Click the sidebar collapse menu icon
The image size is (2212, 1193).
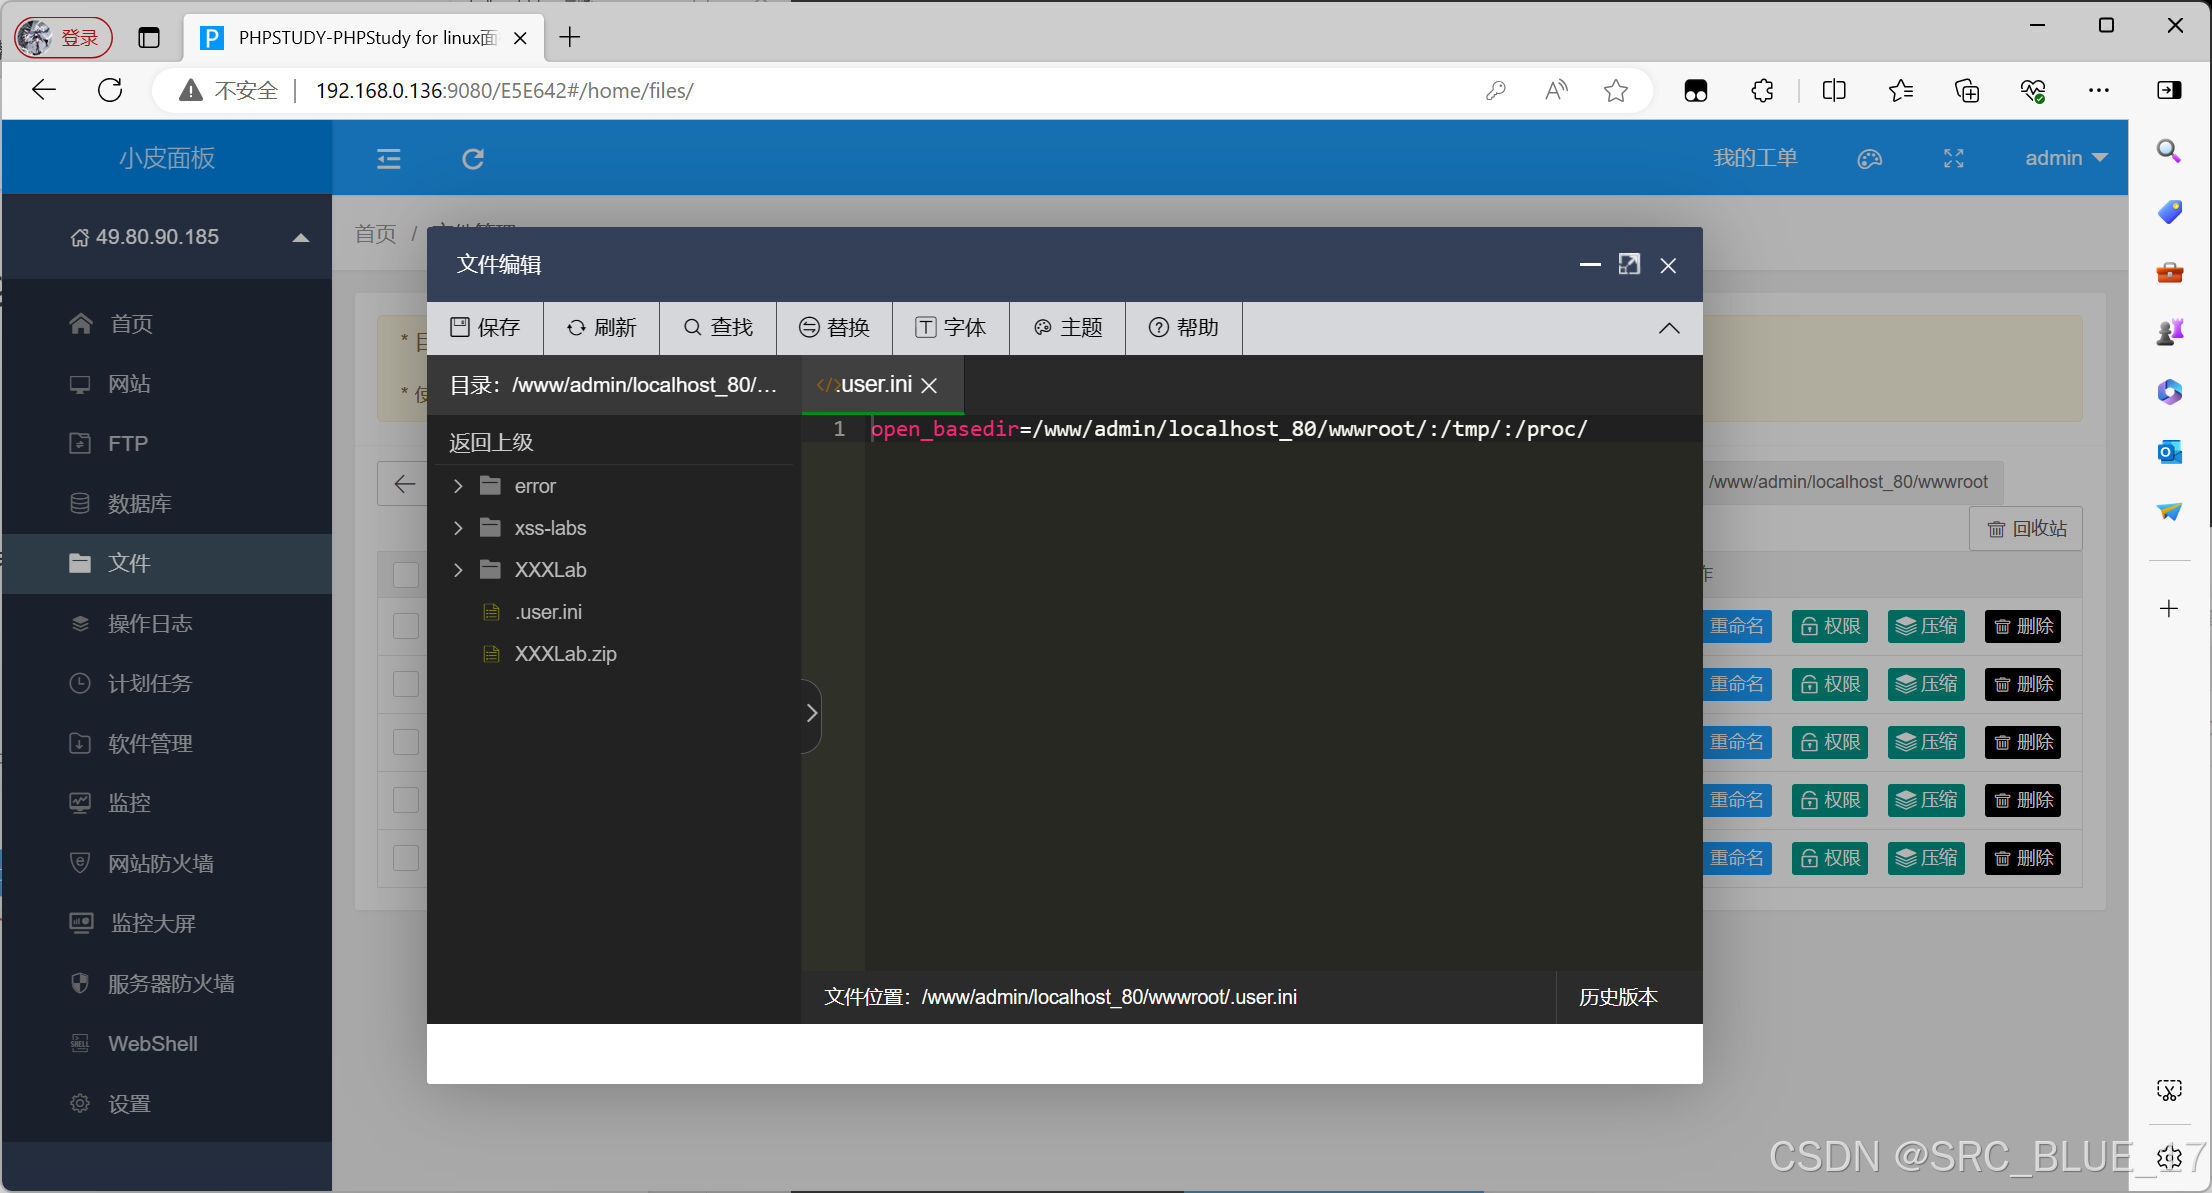click(x=388, y=159)
